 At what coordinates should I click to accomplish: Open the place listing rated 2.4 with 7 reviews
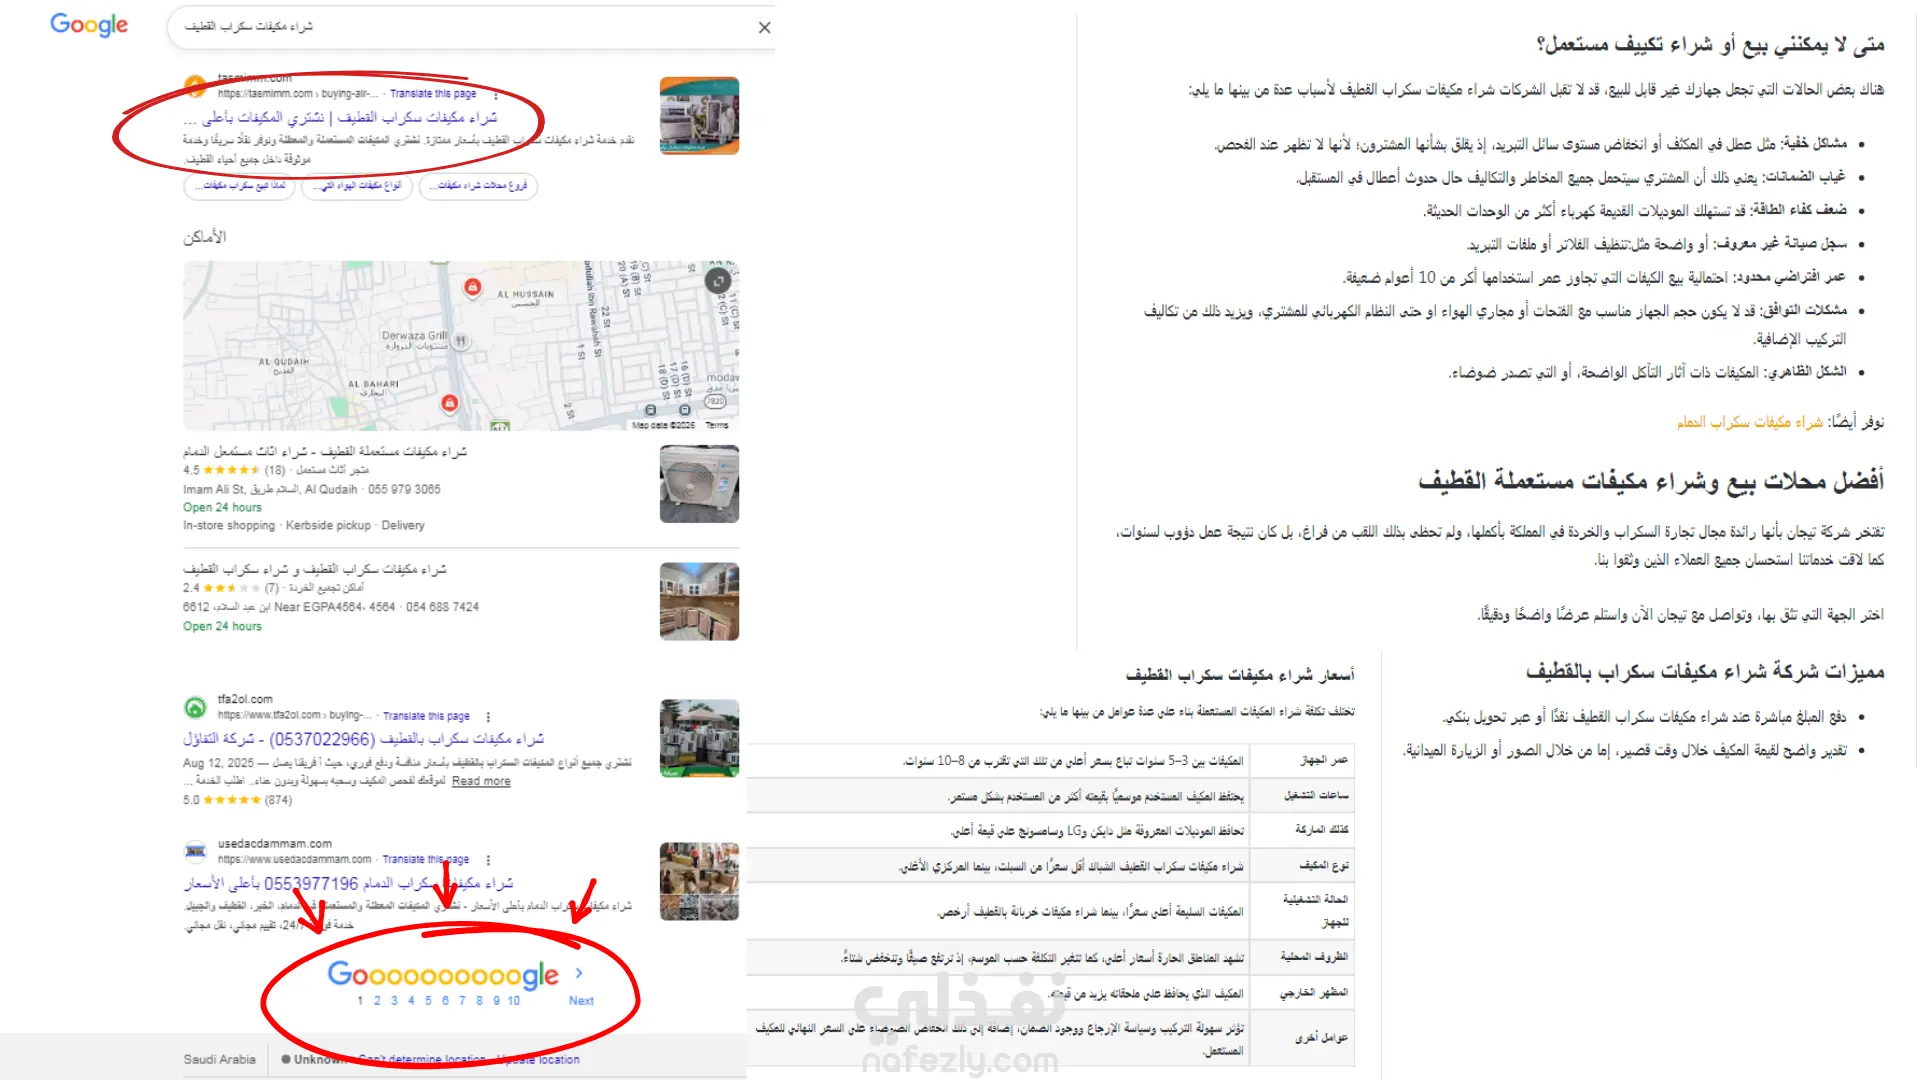[x=315, y=570]
